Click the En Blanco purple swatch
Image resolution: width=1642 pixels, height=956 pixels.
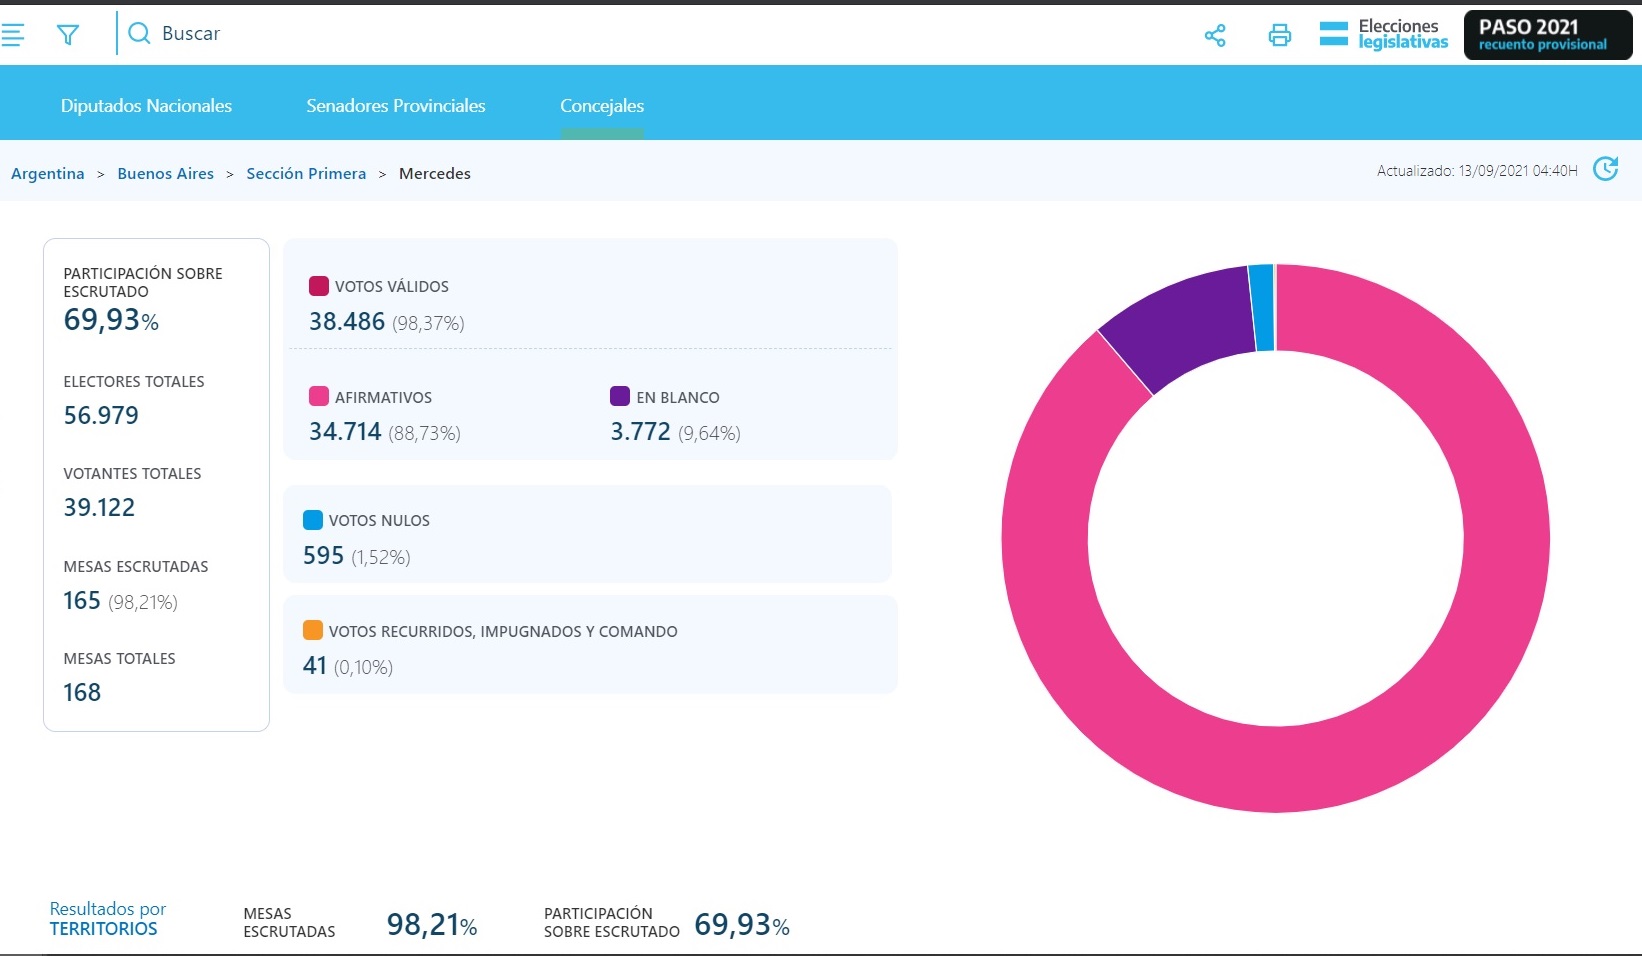[620, 396]
